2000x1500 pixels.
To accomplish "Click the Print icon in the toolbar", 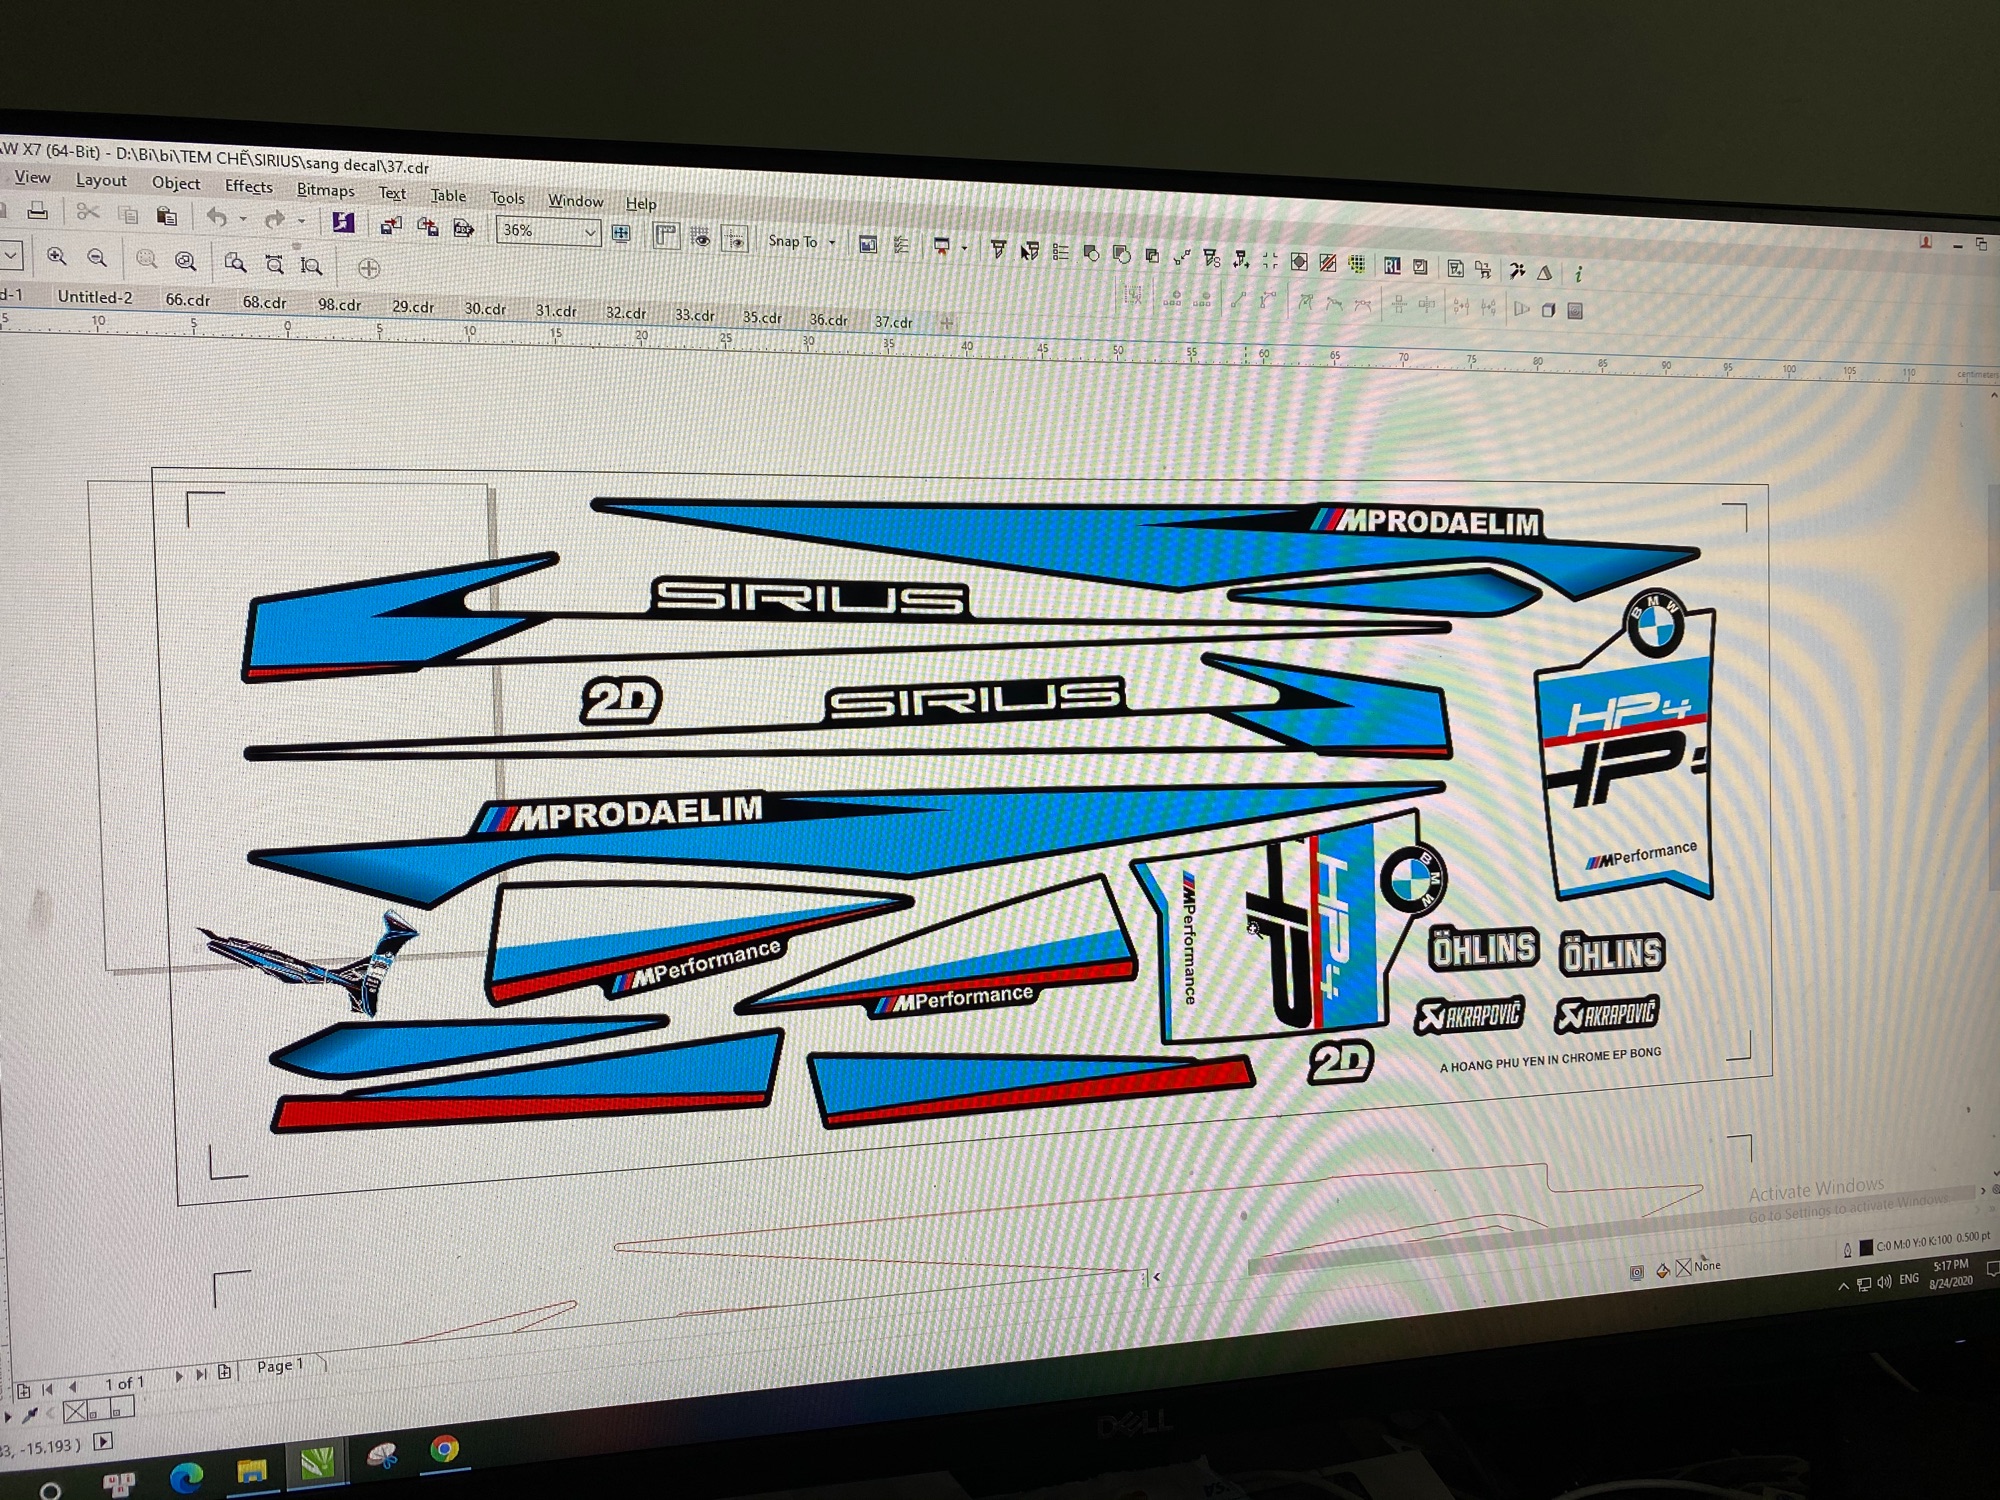I will coord(38,210).
